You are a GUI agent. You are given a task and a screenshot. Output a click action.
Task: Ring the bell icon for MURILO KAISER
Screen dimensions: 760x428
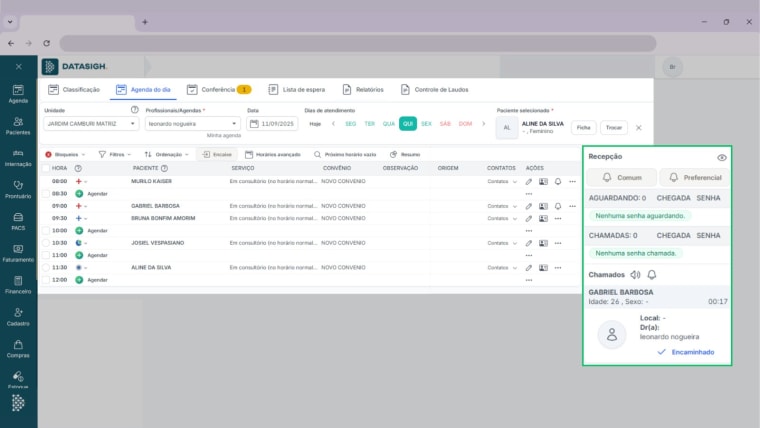[558, 182]
